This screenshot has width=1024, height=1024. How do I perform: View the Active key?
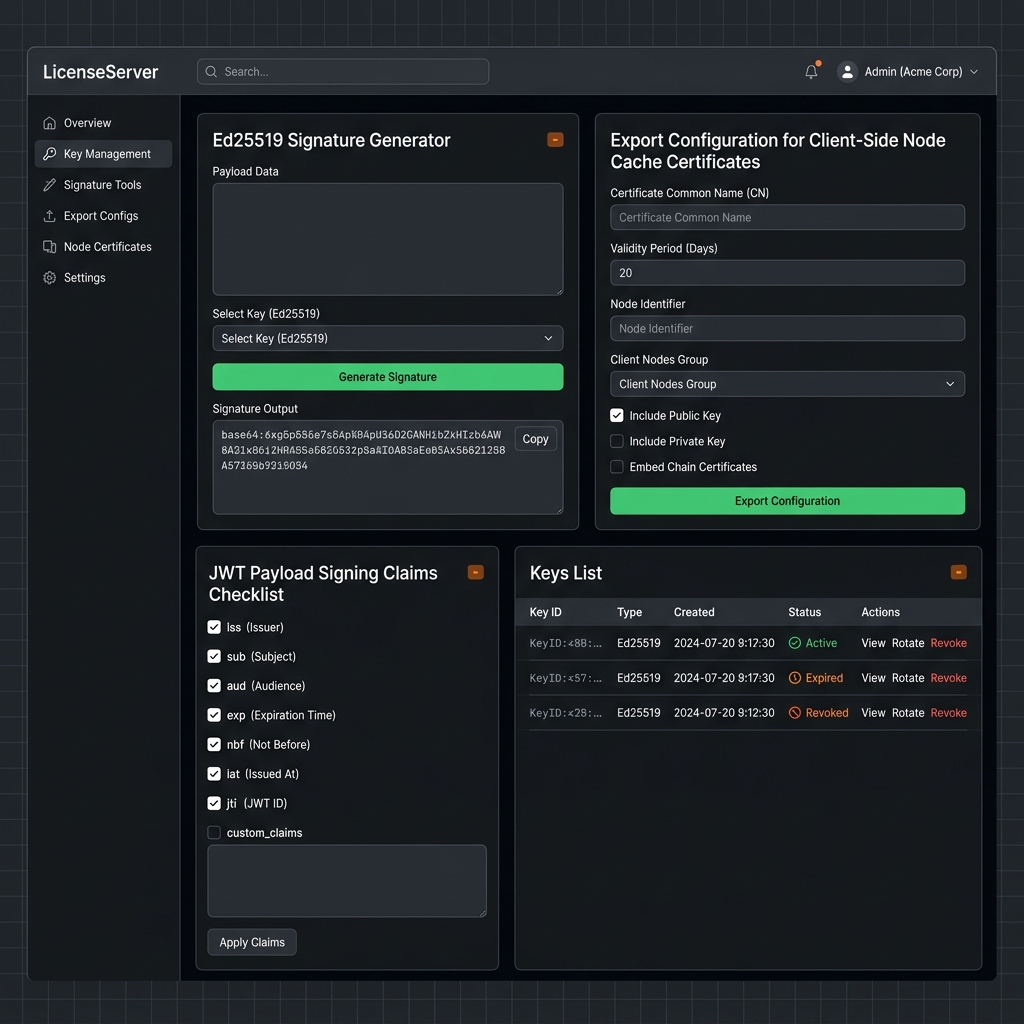pos(873,643)
